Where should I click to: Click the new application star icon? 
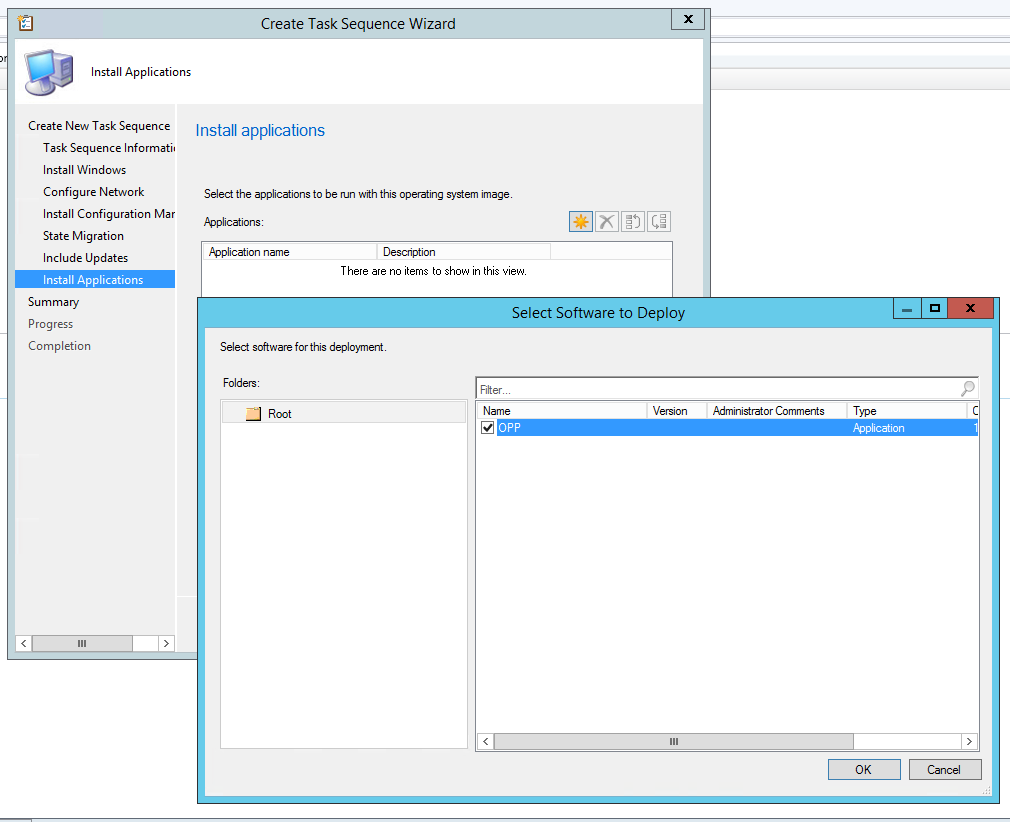581,221
